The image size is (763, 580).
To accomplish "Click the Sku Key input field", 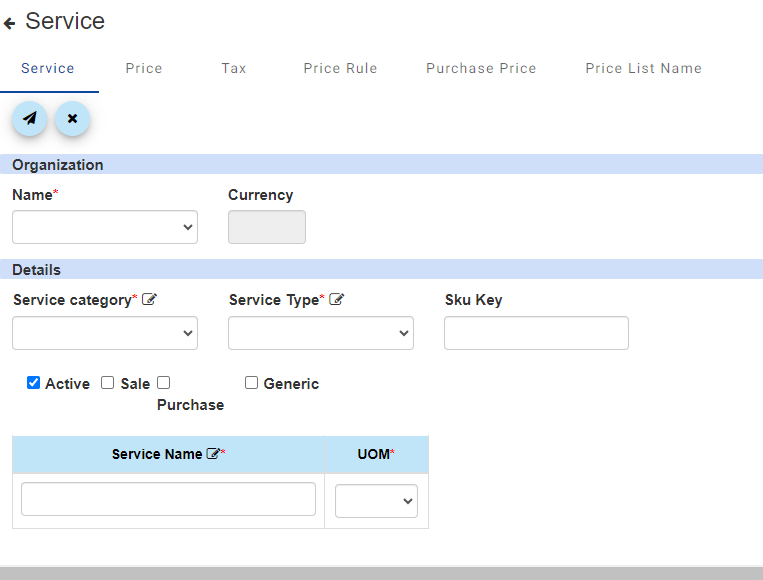I will (536, 333).
